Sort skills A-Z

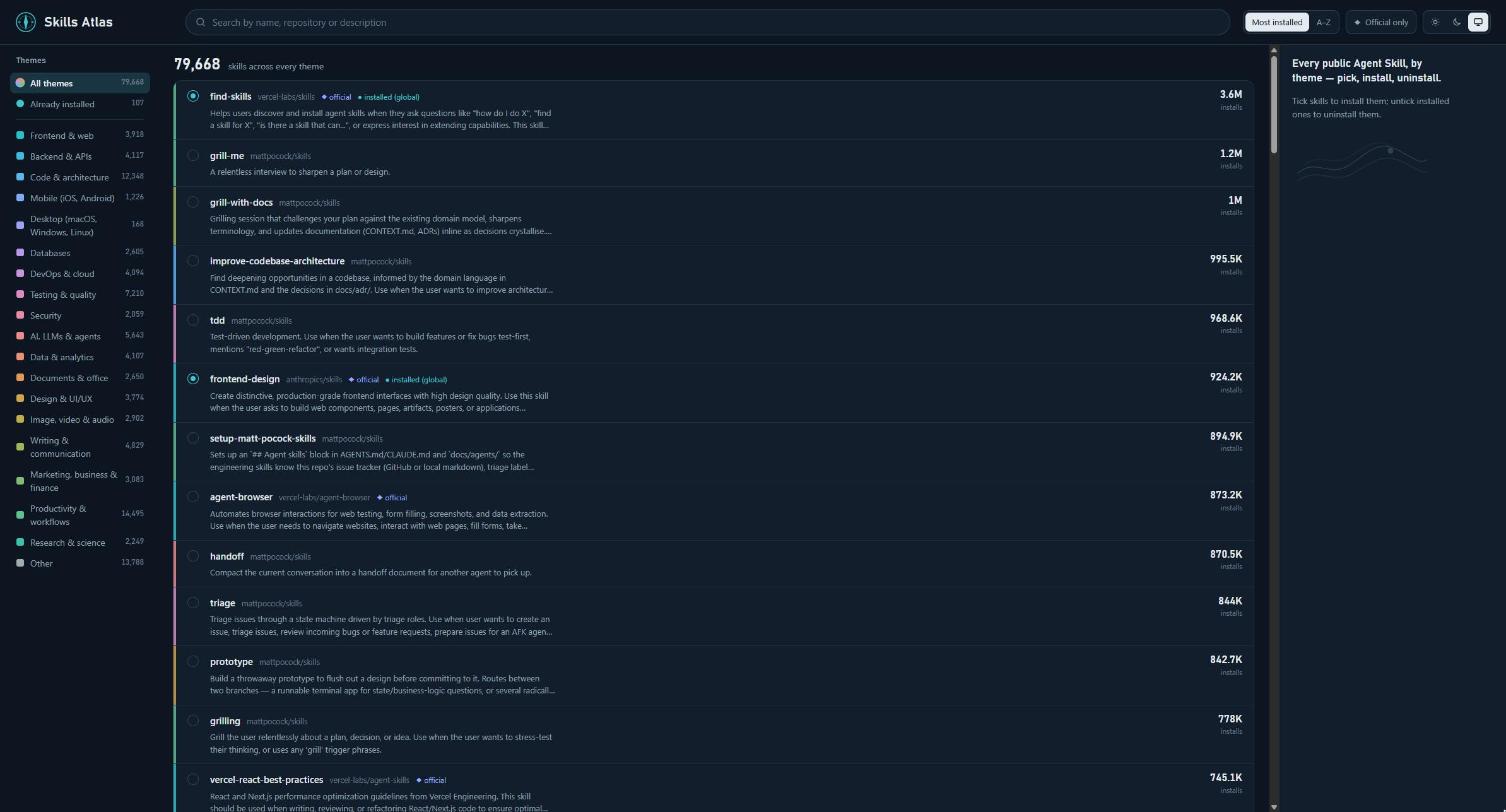pos(1323,22)
